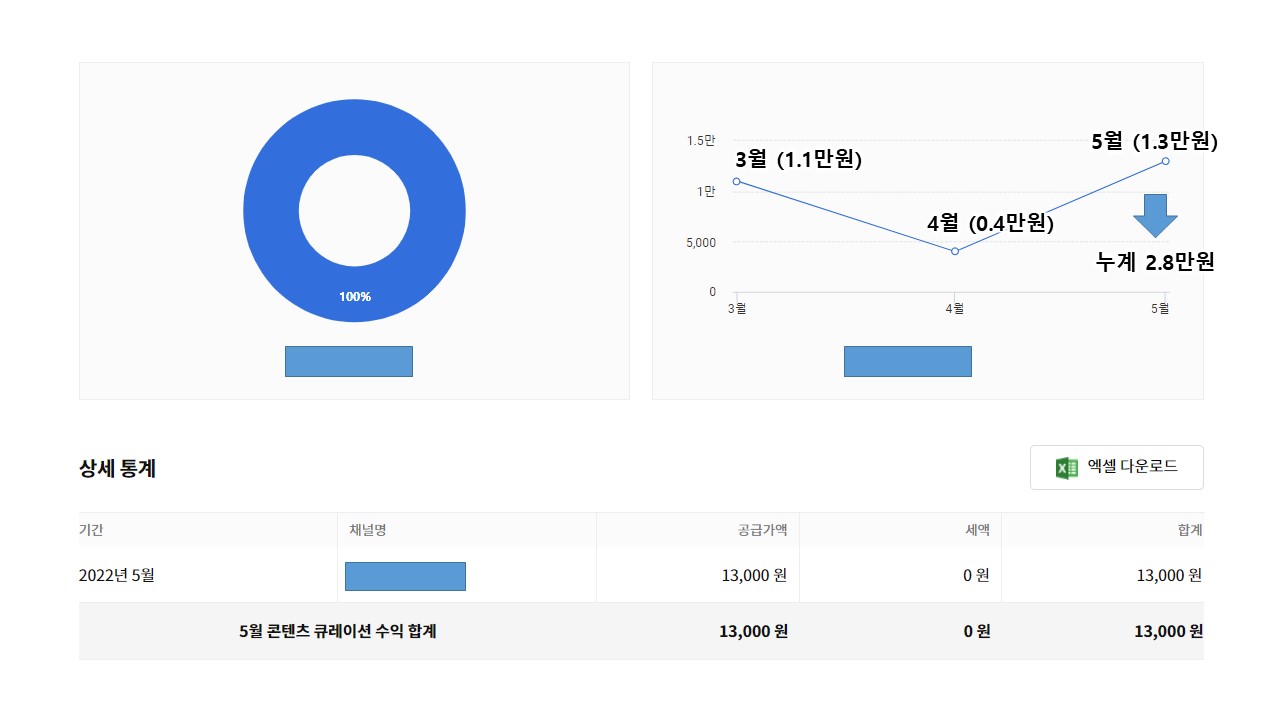
Task: Click the 4월 data point on the line chart
Action: coord(954,251)
